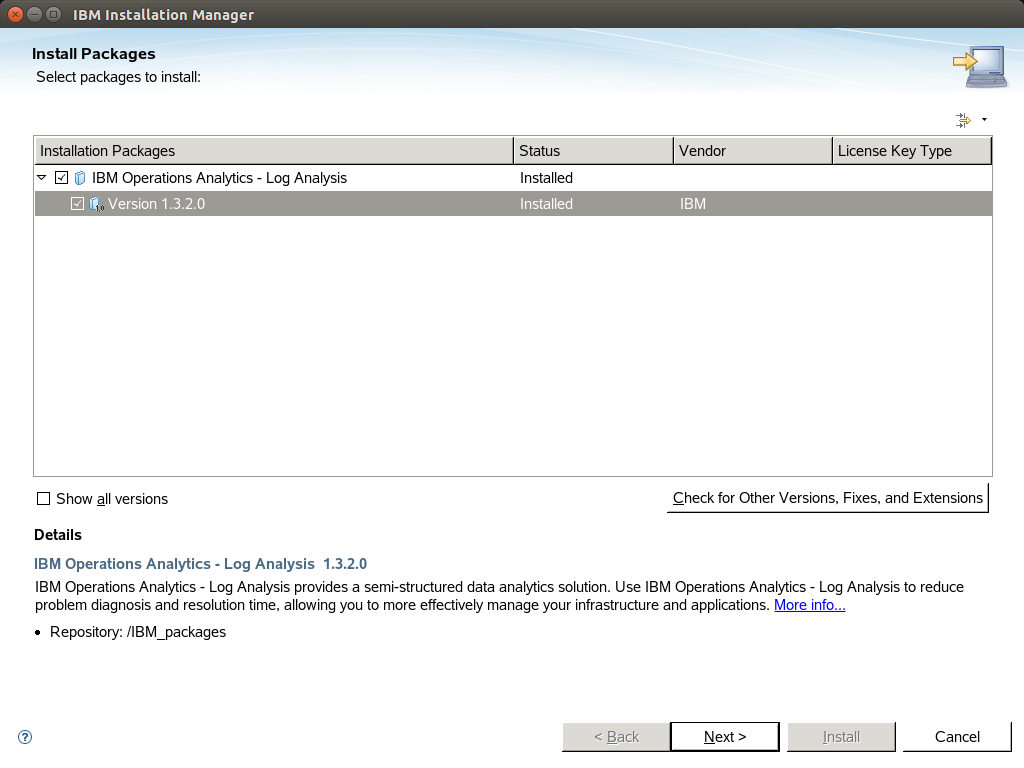
Task: Uncheck IBM Operations Analytics - Log Analysis checkbox
Action: point(61,178)
